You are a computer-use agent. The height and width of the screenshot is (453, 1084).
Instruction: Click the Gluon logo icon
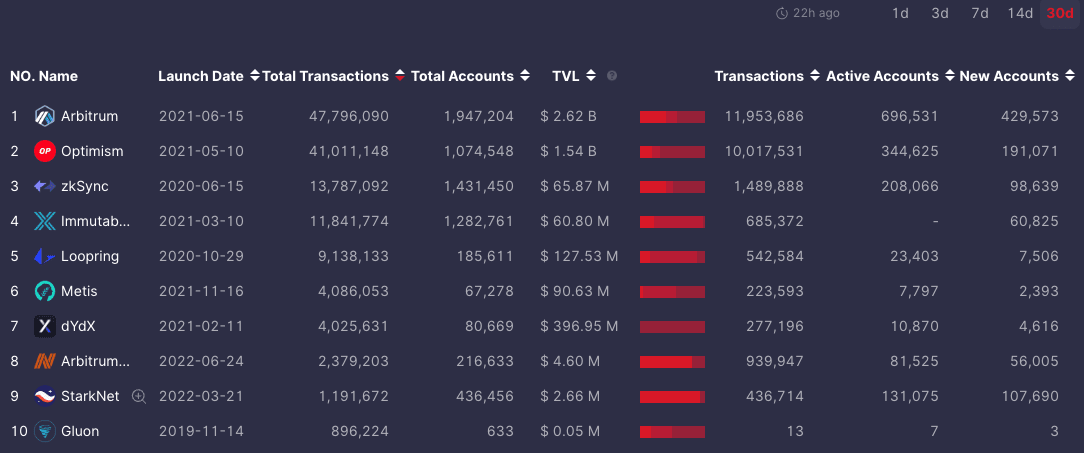pos(45,431)
